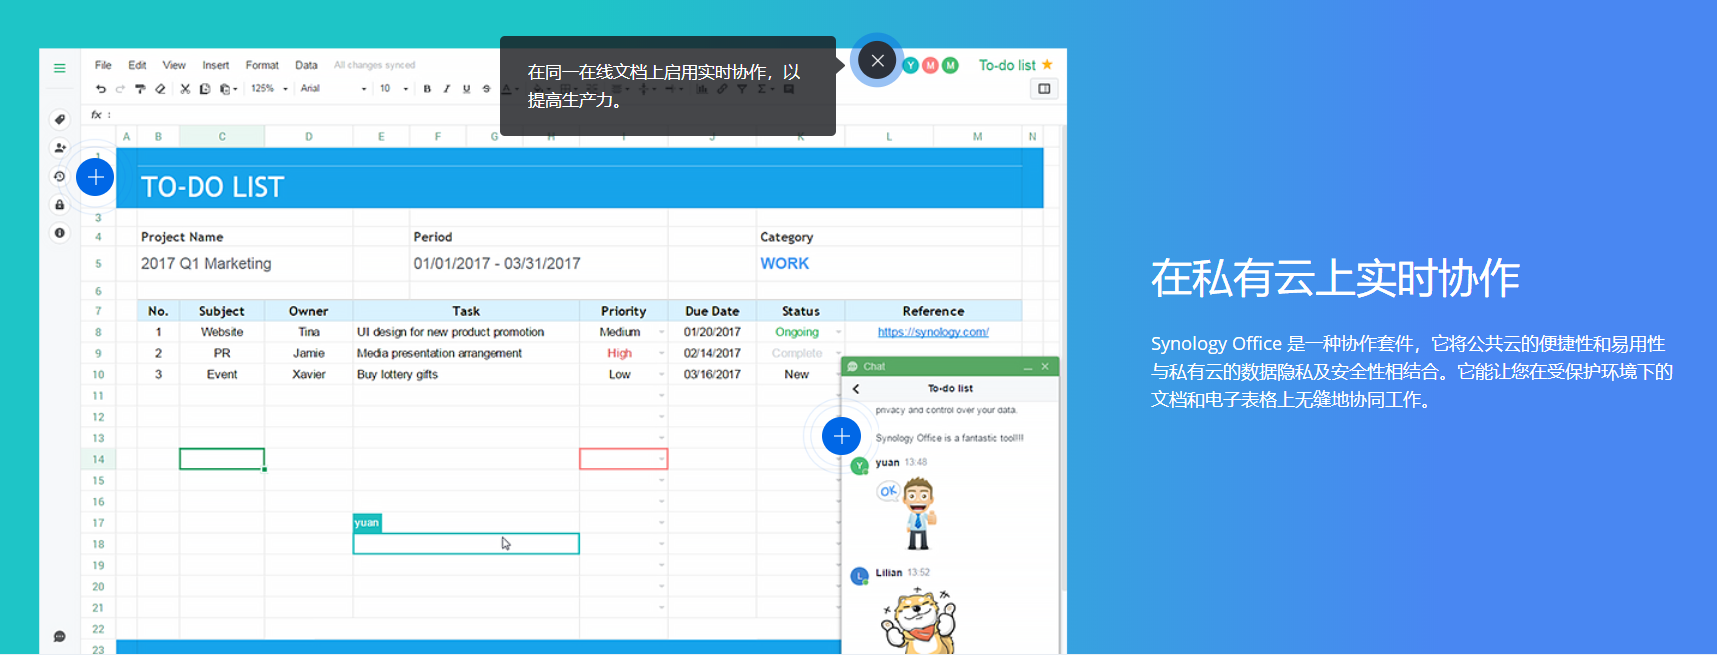
Task: Click the add collaborator sidebar icon
Action: (60, 148)
